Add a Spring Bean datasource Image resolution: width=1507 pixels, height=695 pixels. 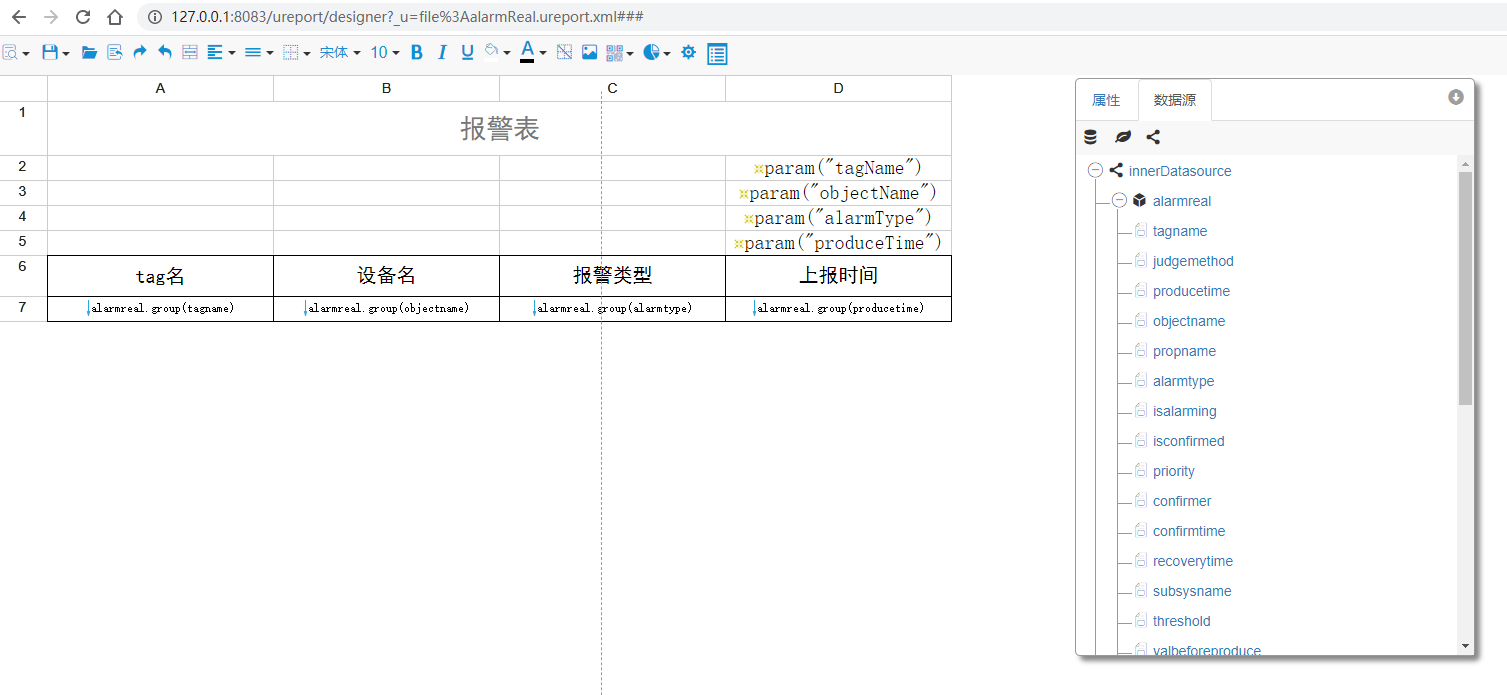[1123, 137]
